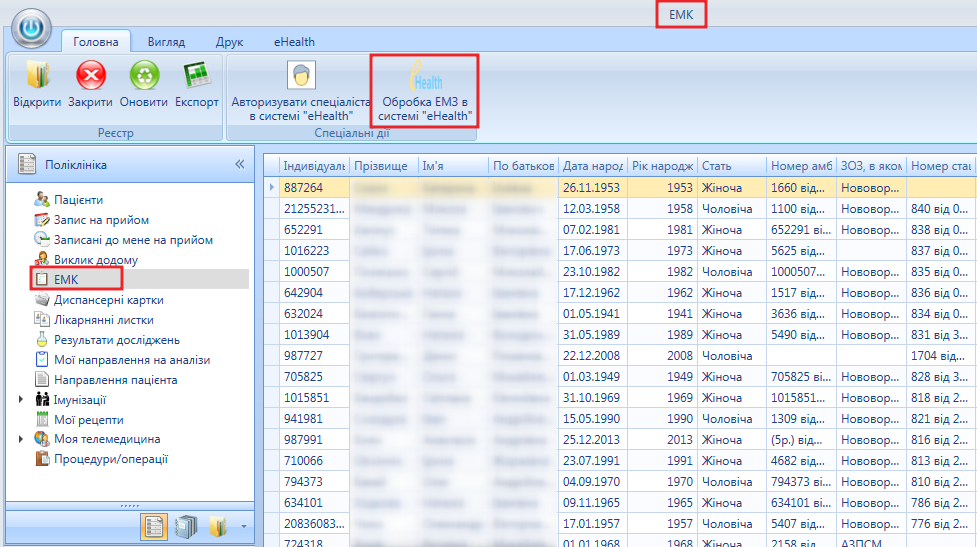
Task: Open Лікарнянні листки item
Action: tap(103, 320)
